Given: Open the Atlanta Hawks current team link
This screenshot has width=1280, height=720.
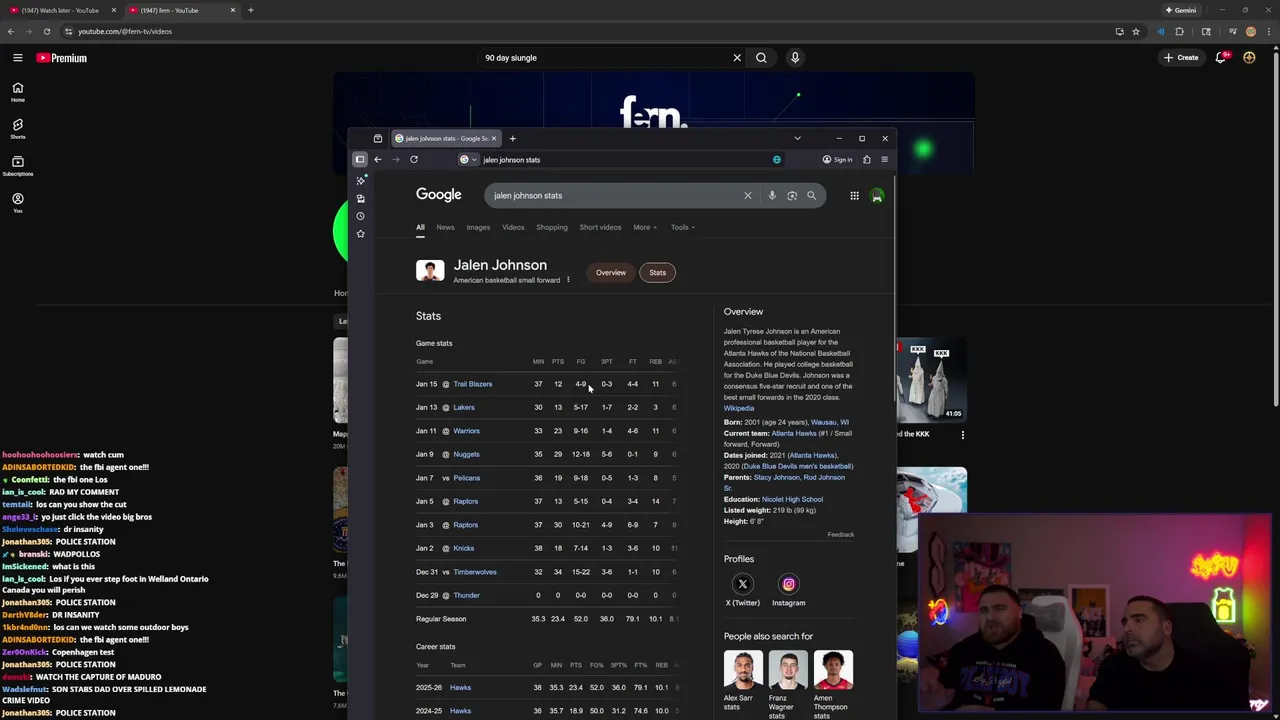Looking at the screenshot, I should point(793,433).
